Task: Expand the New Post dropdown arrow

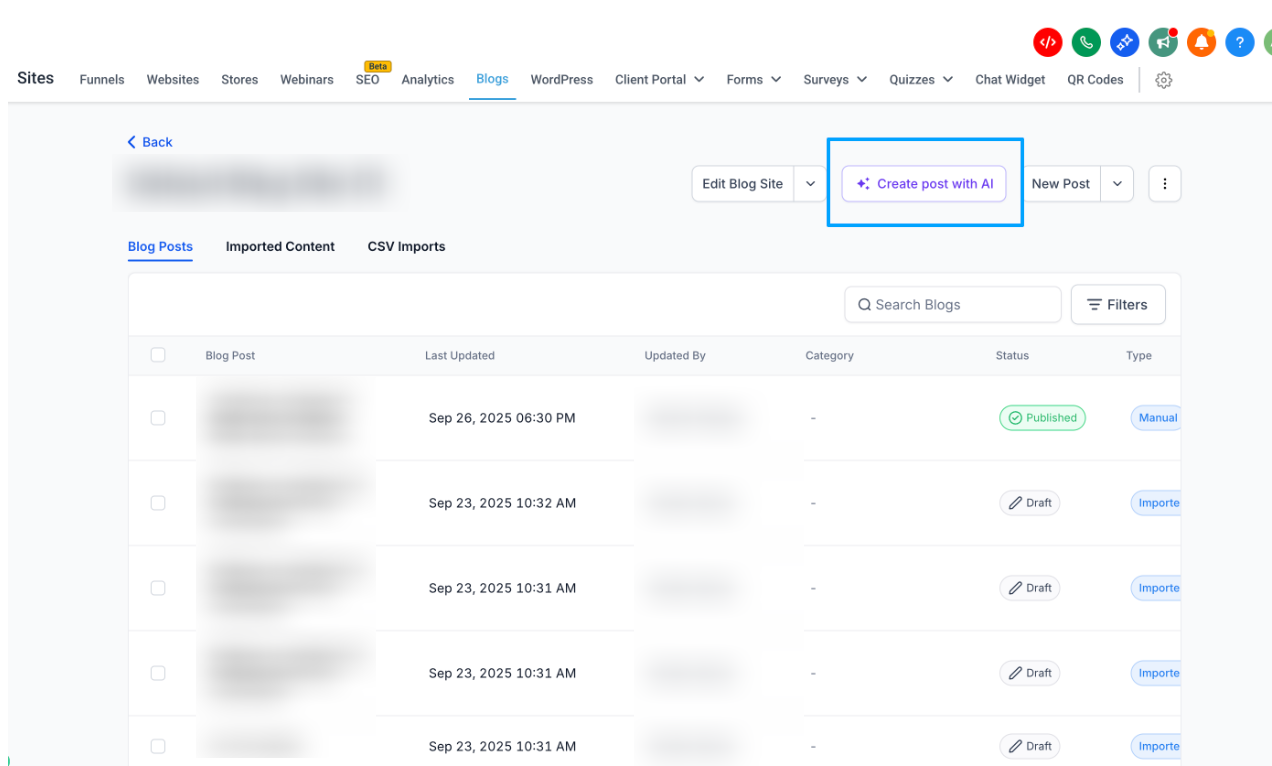Action: coord(1117,184)
